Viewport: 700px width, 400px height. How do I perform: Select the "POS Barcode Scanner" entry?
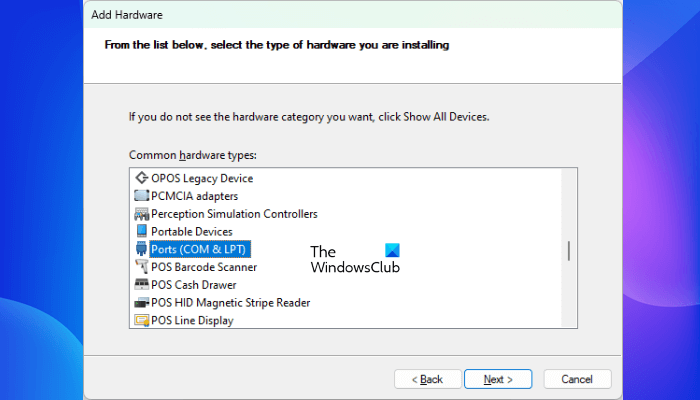[204, 267]
